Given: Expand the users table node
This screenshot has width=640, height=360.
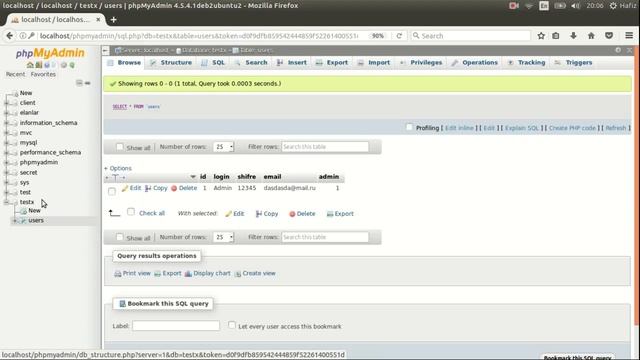Looking at the screenshot, I should (x=15, y=220).
